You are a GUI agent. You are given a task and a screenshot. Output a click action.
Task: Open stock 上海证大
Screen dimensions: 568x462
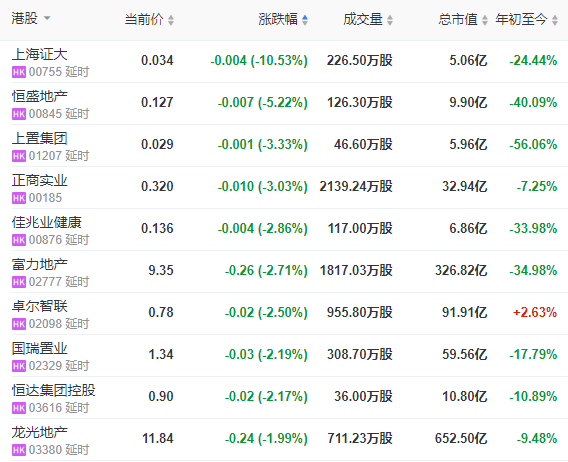[x=39, y=54]
